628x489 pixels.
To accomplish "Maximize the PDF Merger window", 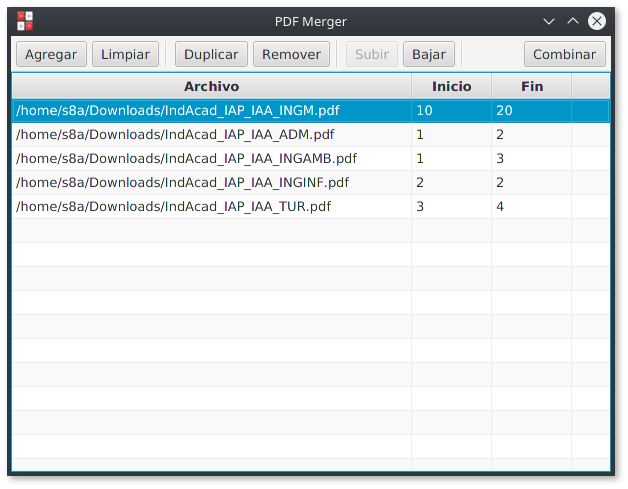I will (572, 21).
